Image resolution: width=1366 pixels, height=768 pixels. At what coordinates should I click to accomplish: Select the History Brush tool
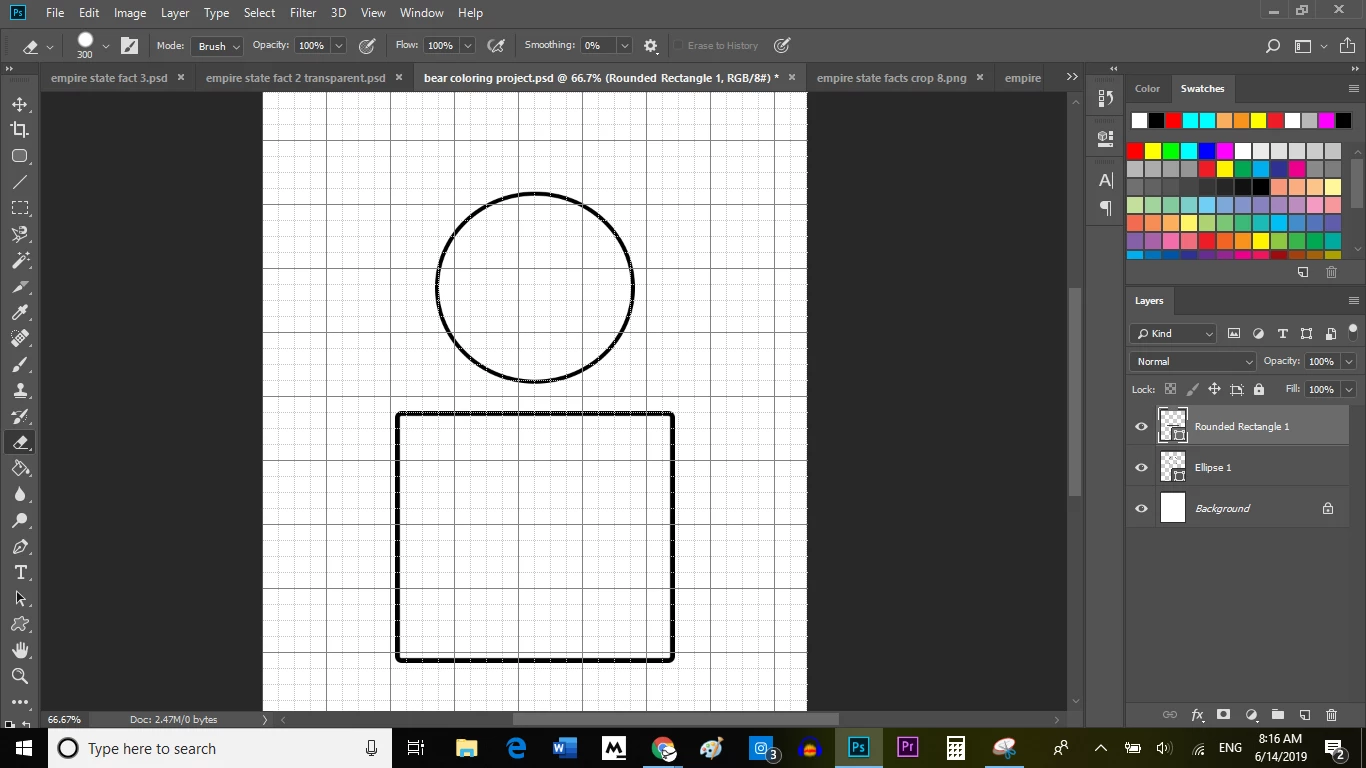tap(20, 416)
